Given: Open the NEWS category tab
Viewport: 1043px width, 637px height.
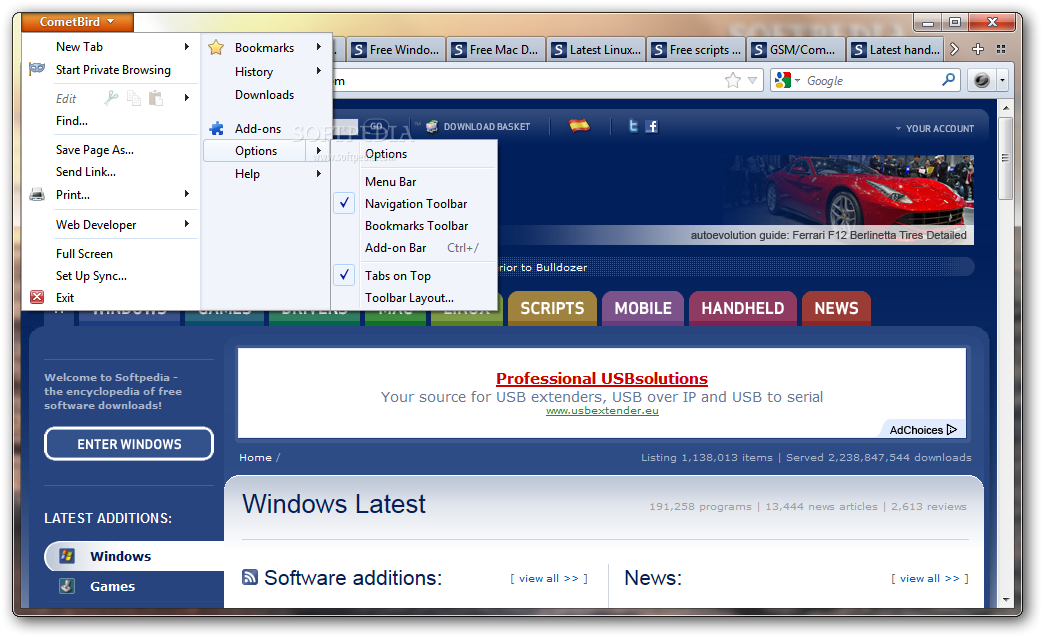Looking at the screenshot, I should [x=836, y=308].
